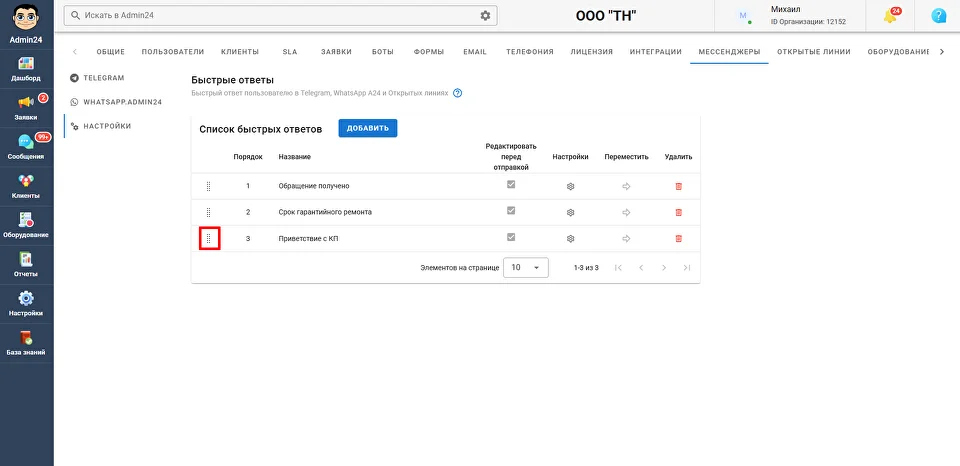Open settings gear for Обращение получено
The width and height of the screenshot is (960, 466).
[570, 186]
